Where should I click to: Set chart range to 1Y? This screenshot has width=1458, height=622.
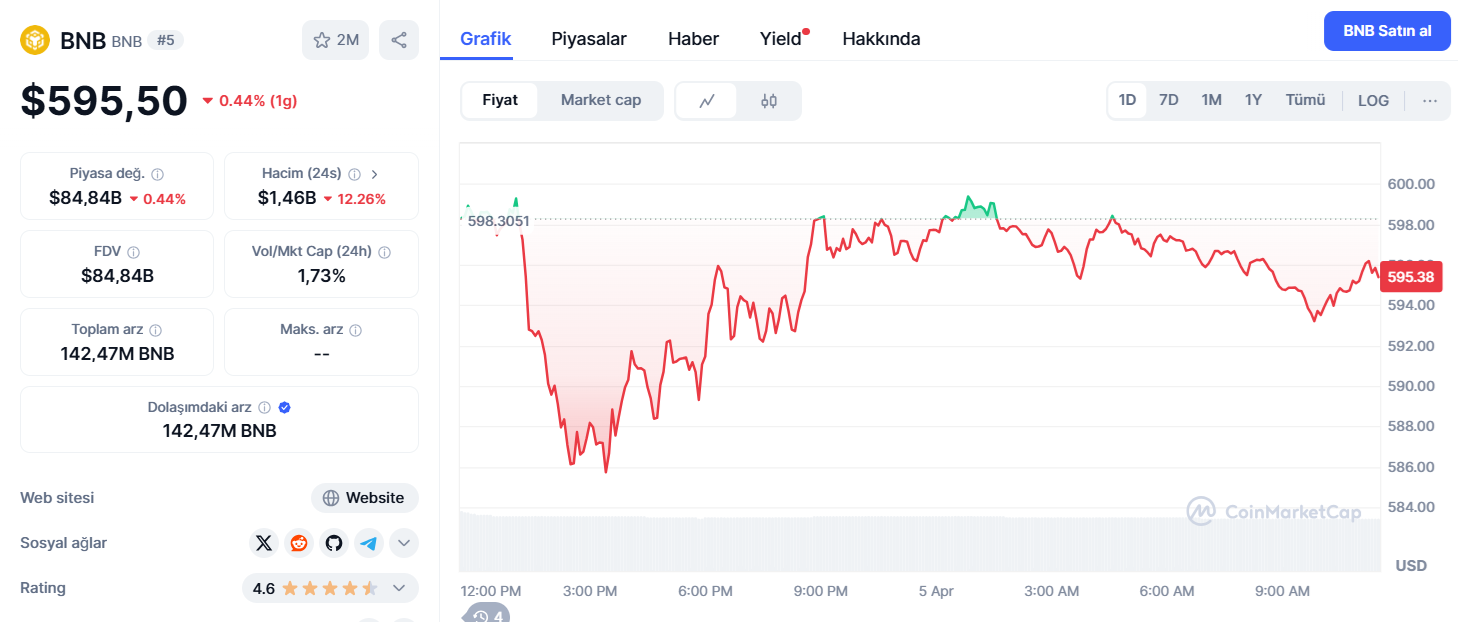(x=1253, y=100)
